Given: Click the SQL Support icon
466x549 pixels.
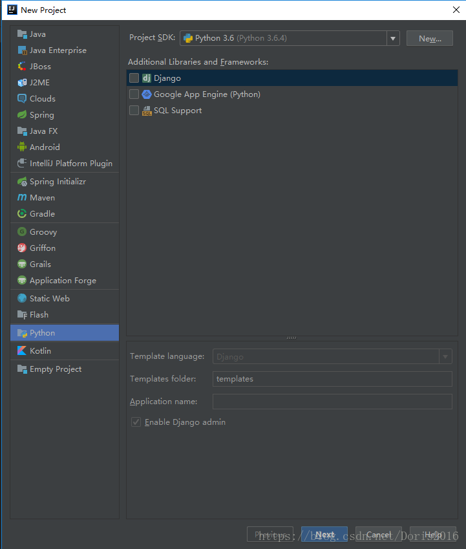Looking at the screenshot, I should tap(146, 111).
